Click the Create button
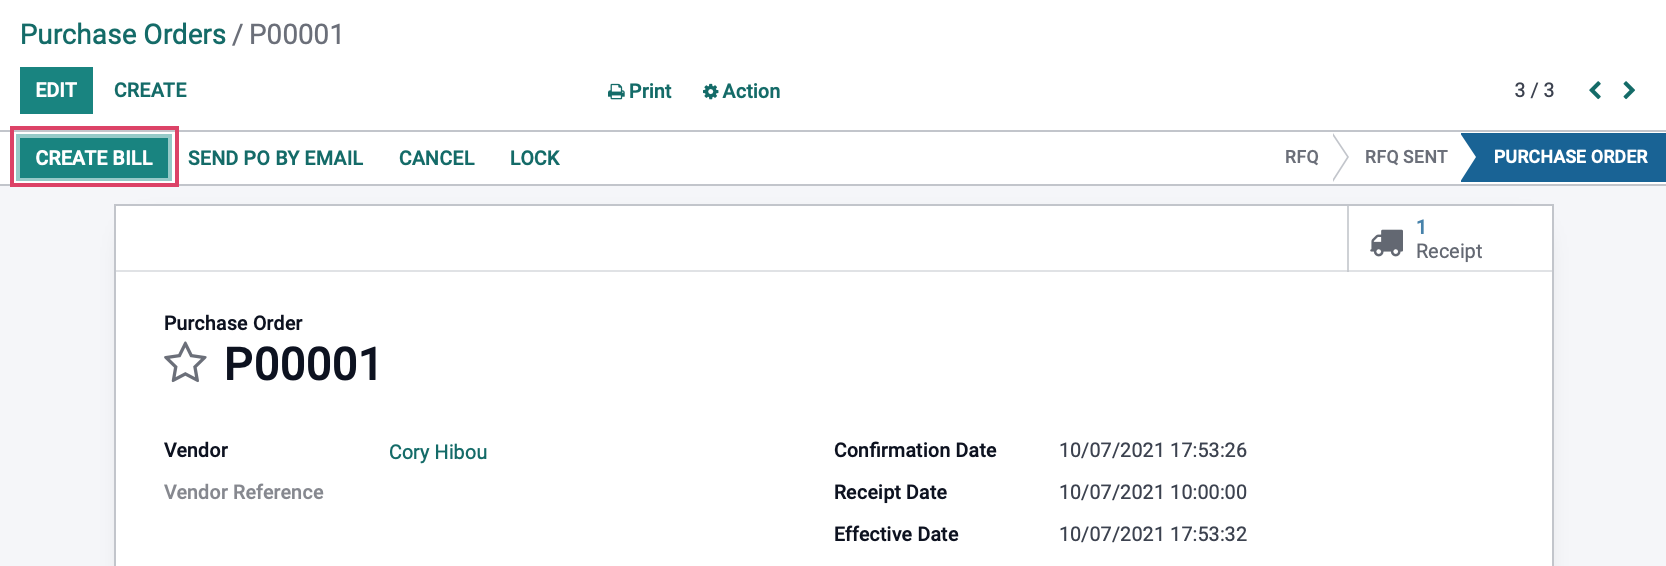Viewport: 1666px width, 566px height. (x=150, y=90)
